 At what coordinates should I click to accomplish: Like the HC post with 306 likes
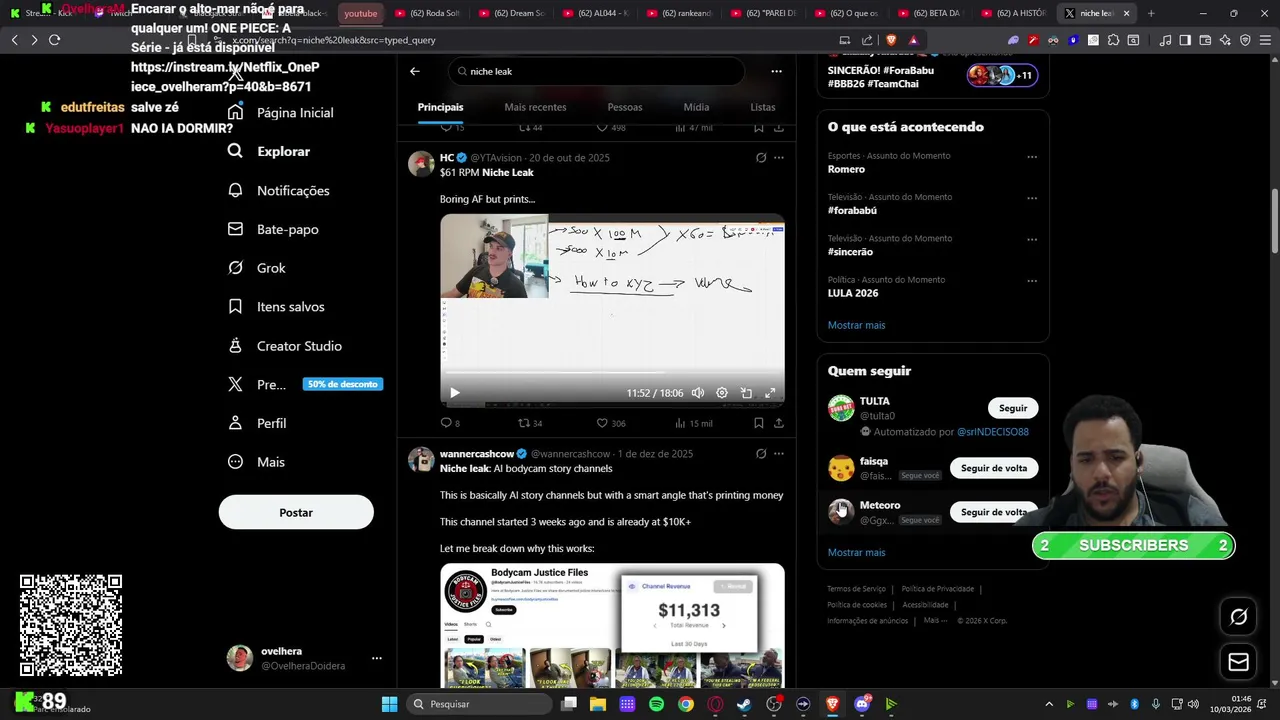(x=603, y=423)
